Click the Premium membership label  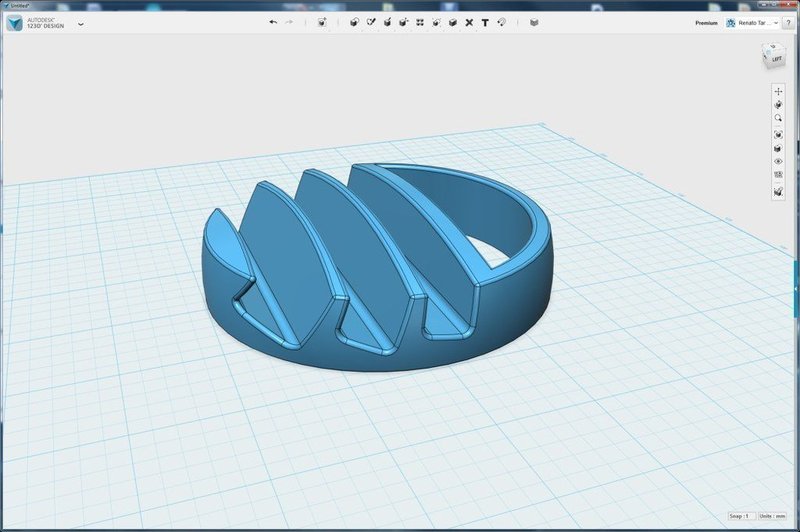[x=706, y=23]
